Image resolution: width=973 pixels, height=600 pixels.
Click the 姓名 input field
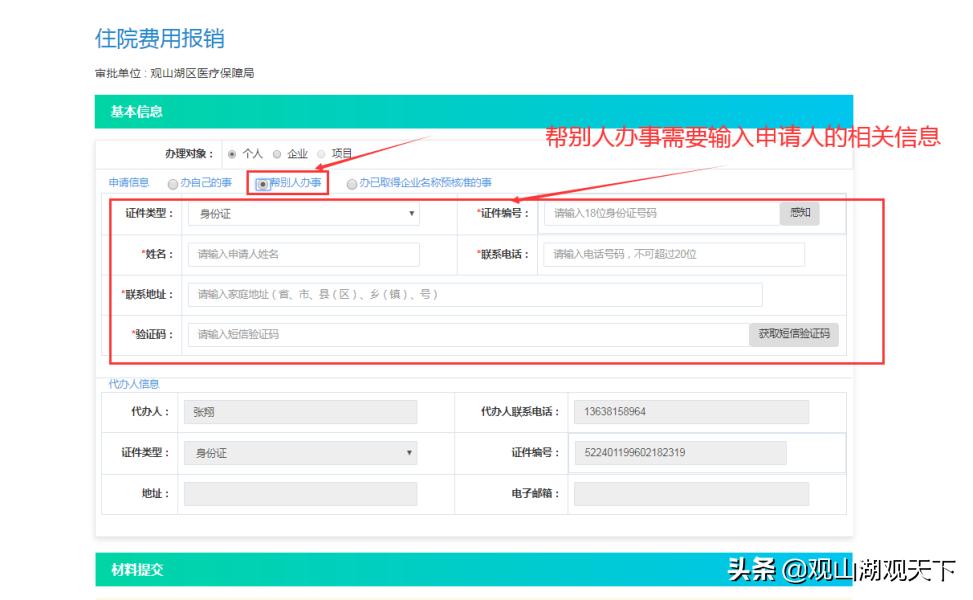(x=303, y=254)
